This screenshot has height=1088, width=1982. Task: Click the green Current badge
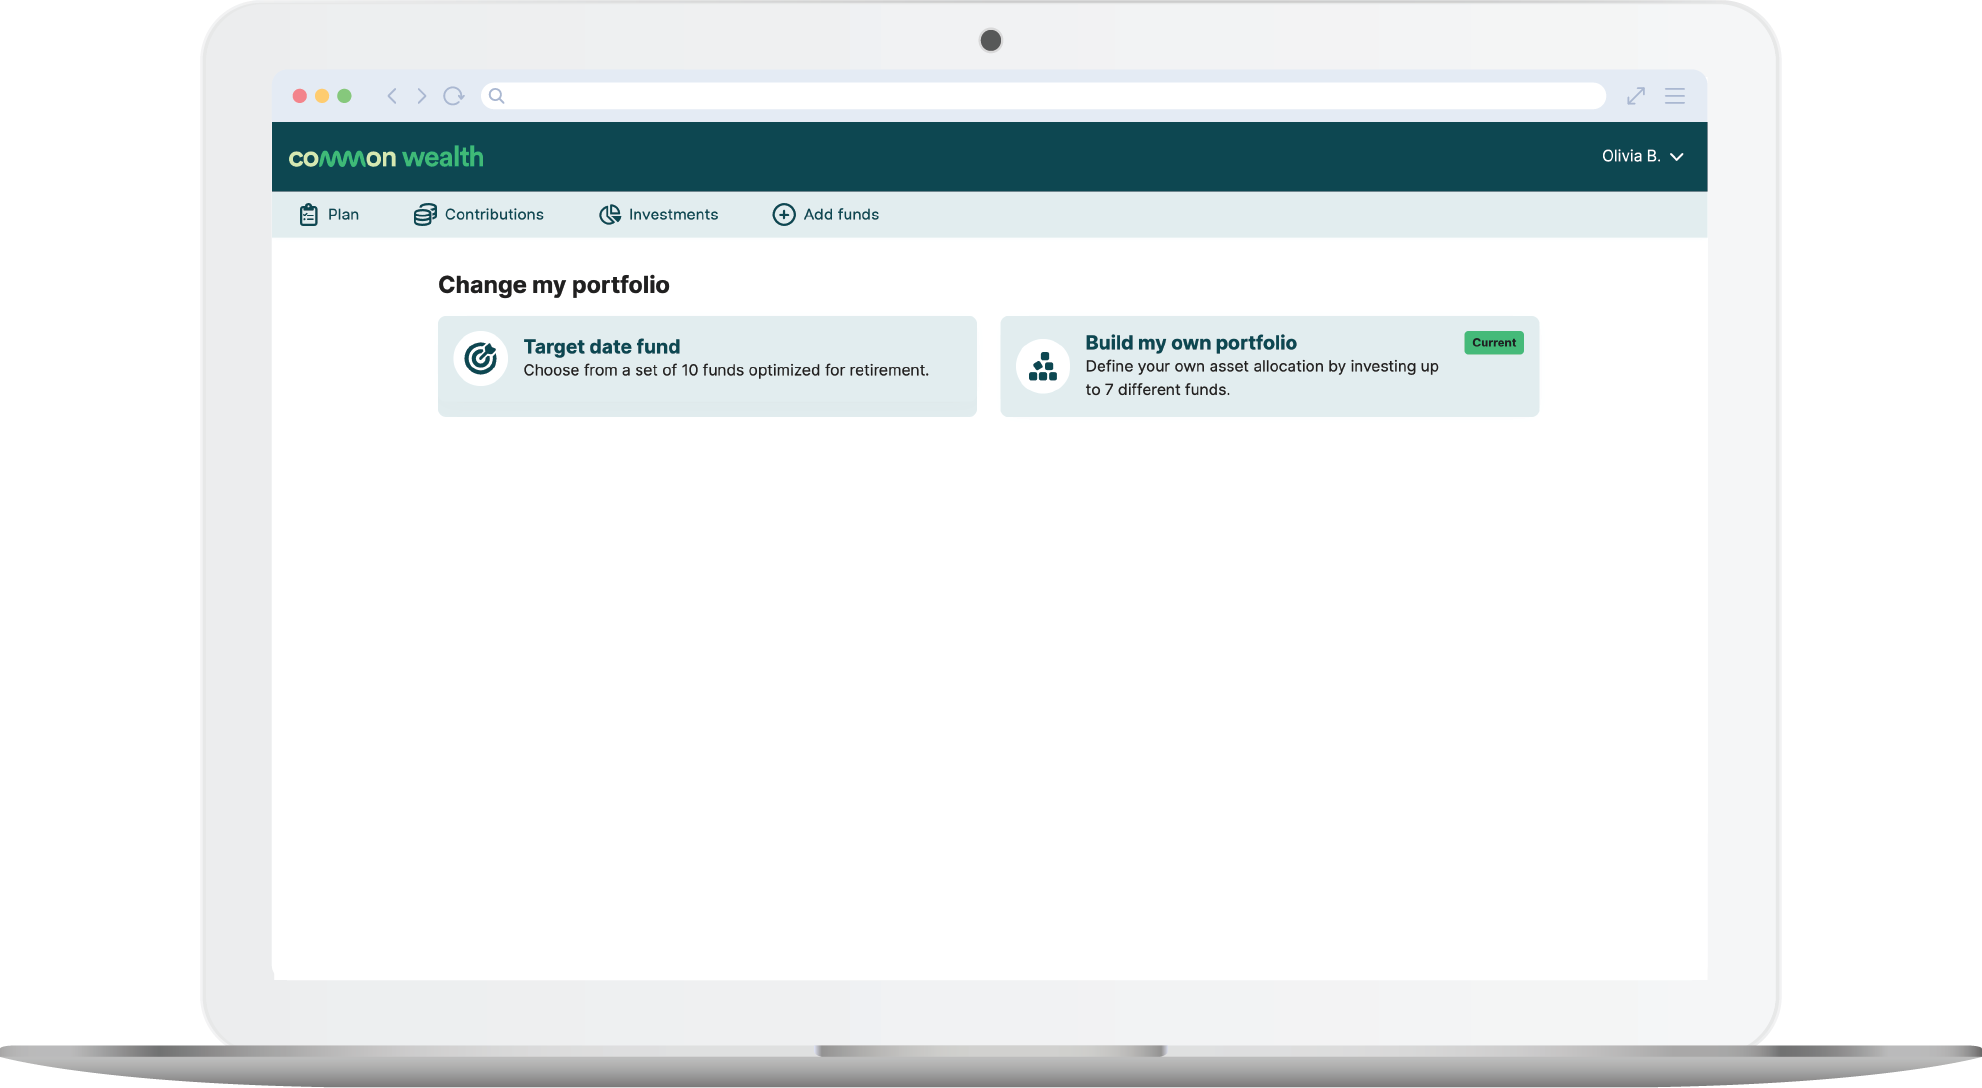(1494, 342)
